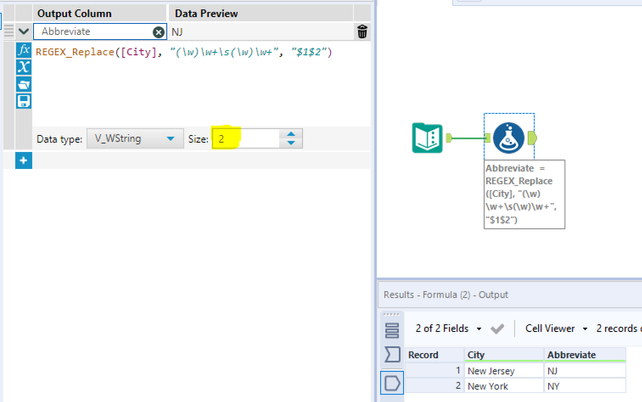Click the Results - Formula (2) - Output title
Image resolution: width=642 pixels, height=402 pixels.
point(445,295)
